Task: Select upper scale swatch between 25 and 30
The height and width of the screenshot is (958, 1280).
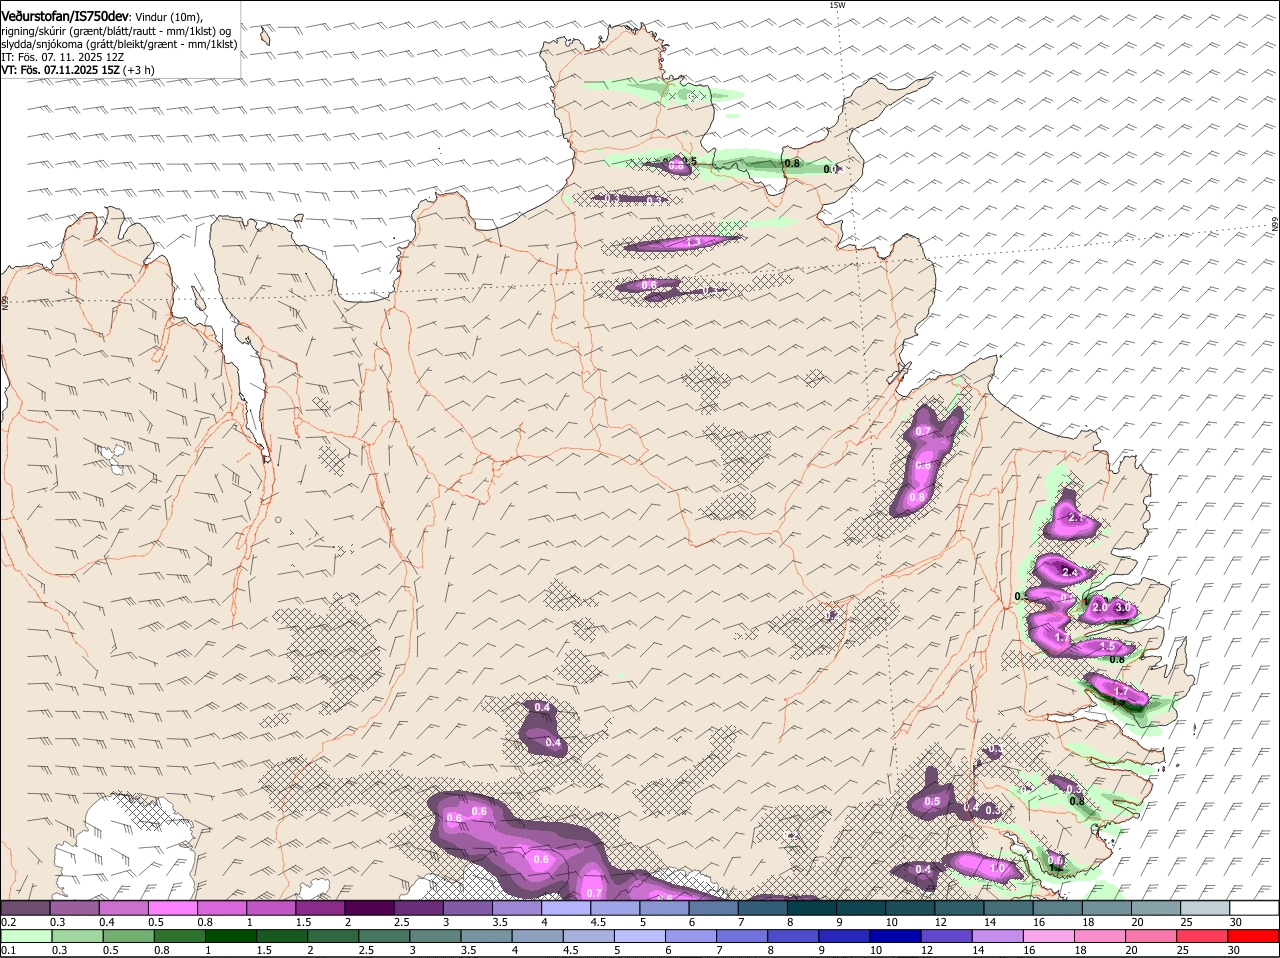Action: (1206, 908)
